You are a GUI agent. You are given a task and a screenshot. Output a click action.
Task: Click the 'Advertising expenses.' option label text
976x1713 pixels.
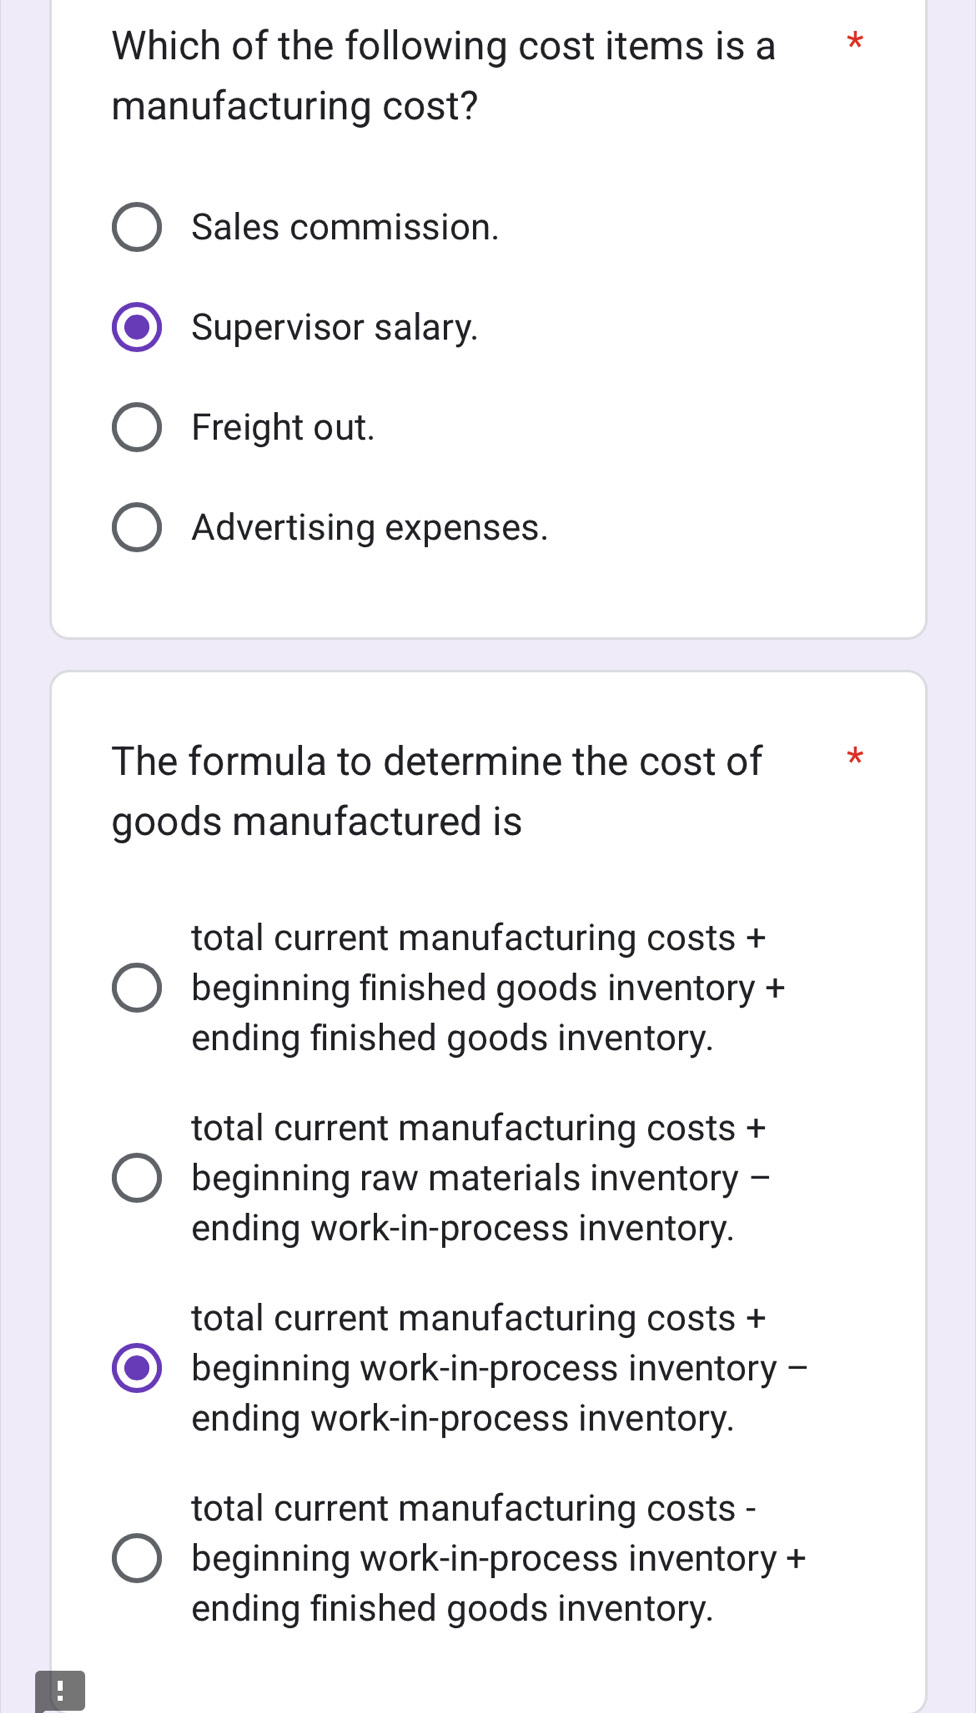[370, 527]
